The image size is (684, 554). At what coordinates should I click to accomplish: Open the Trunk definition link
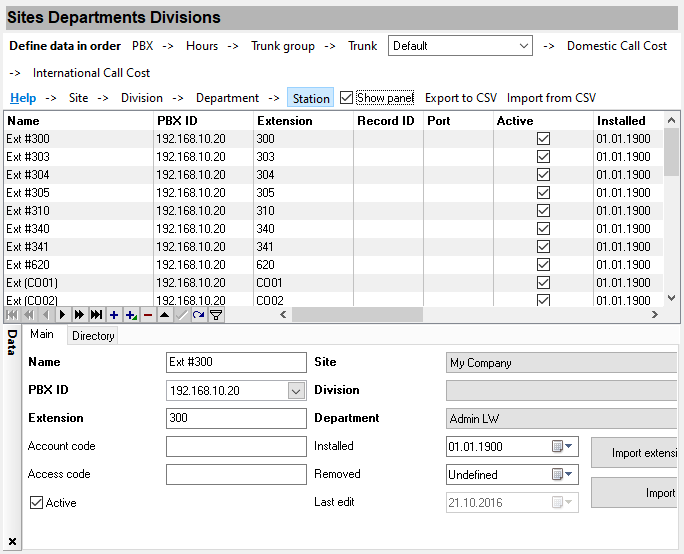pos(362,46)
